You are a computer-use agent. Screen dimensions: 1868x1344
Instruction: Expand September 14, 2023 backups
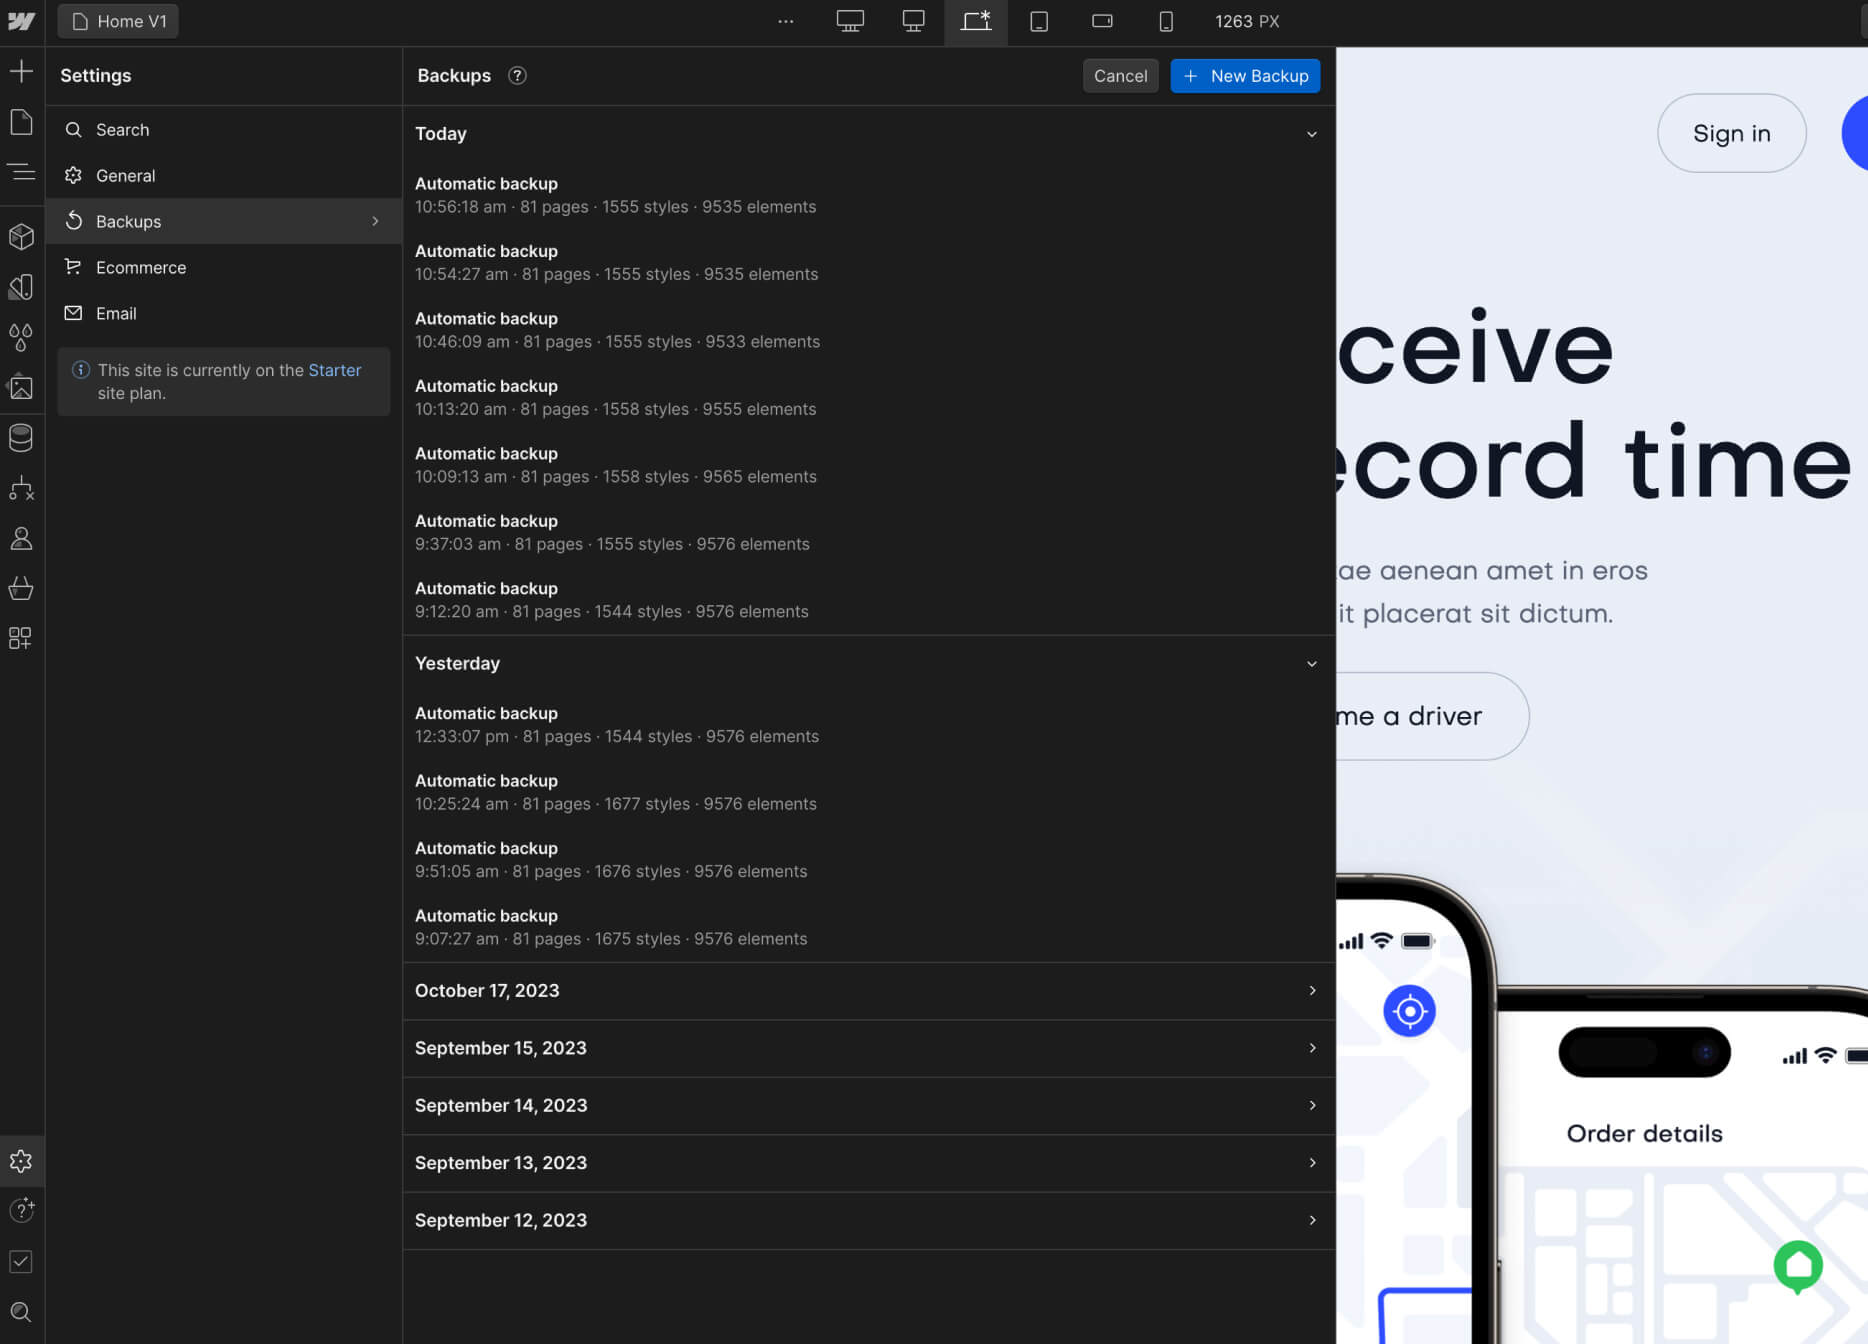click(868, 1106)
